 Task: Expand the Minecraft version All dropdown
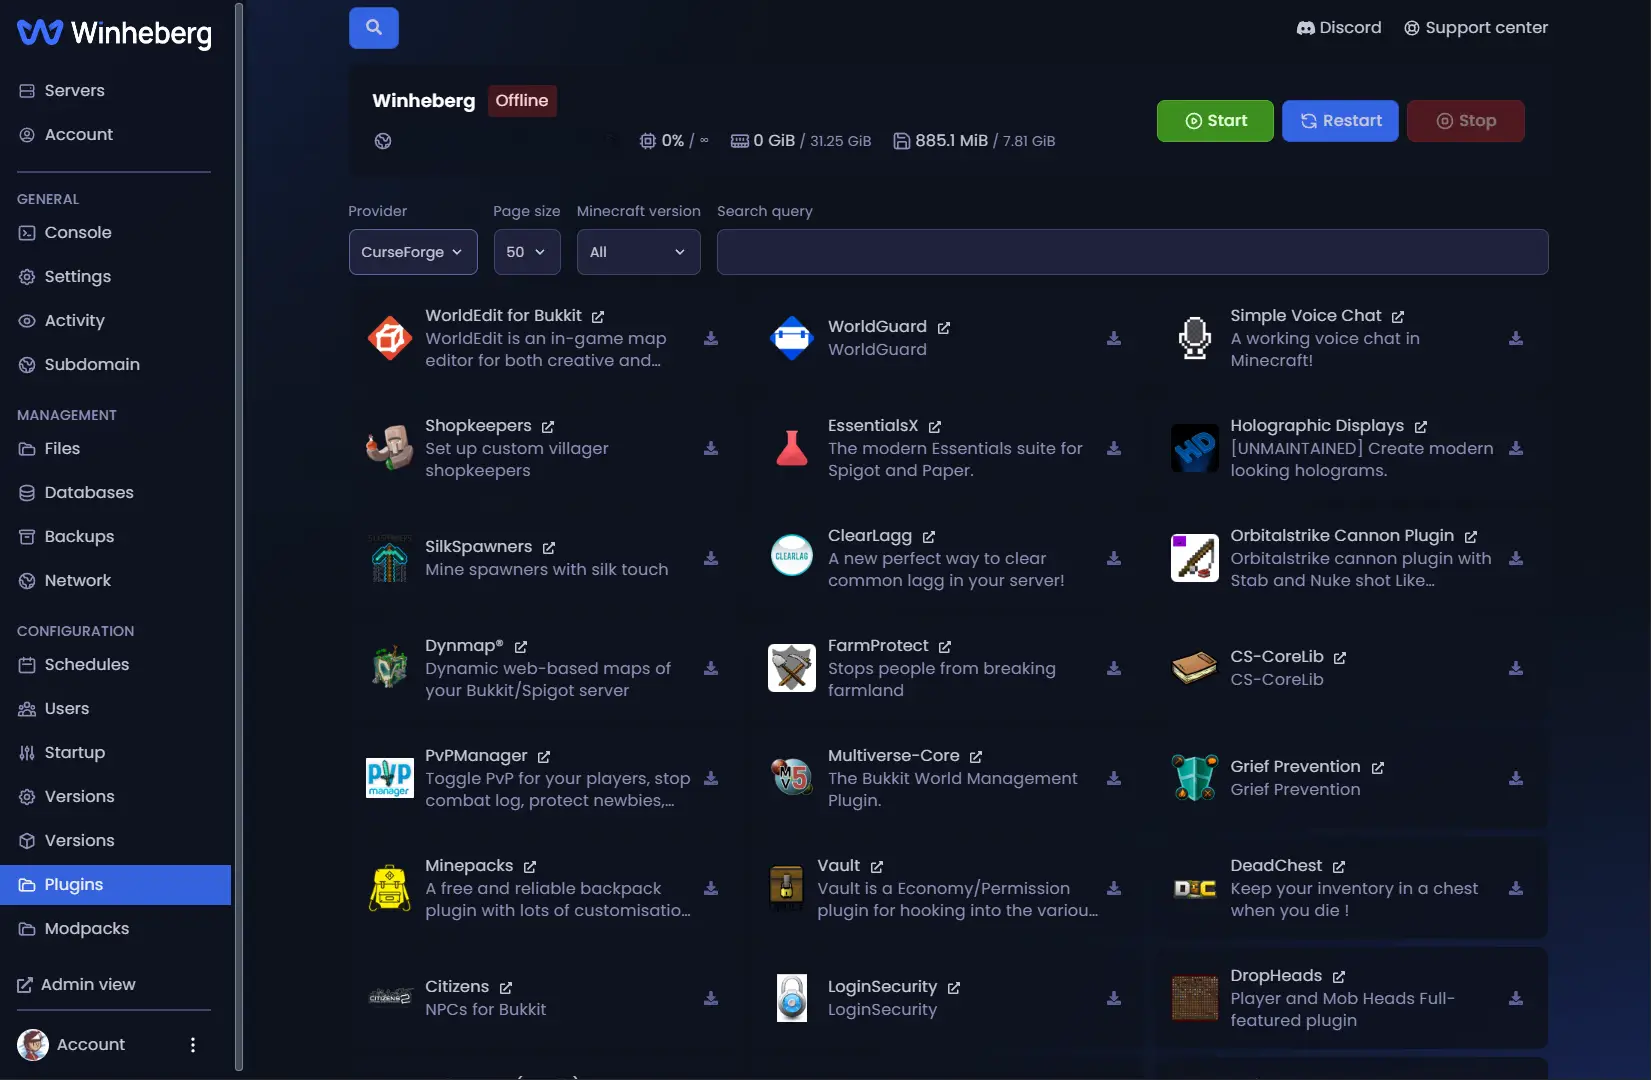639,252
